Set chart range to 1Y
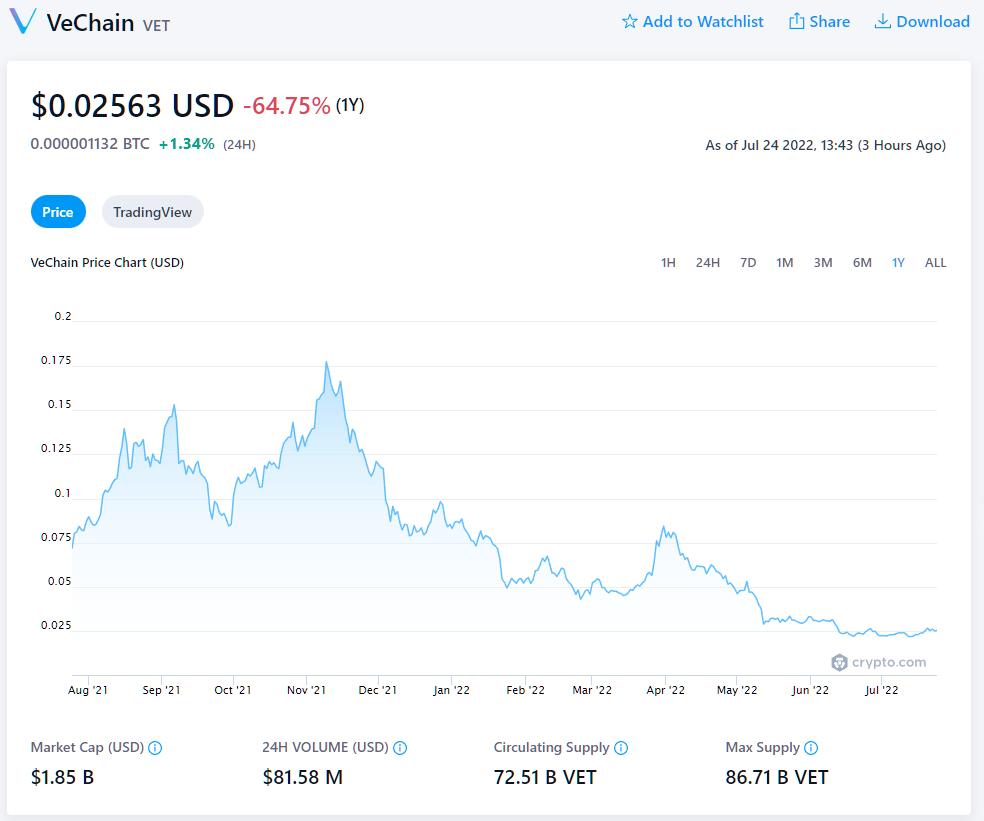 tap(898, 263)
